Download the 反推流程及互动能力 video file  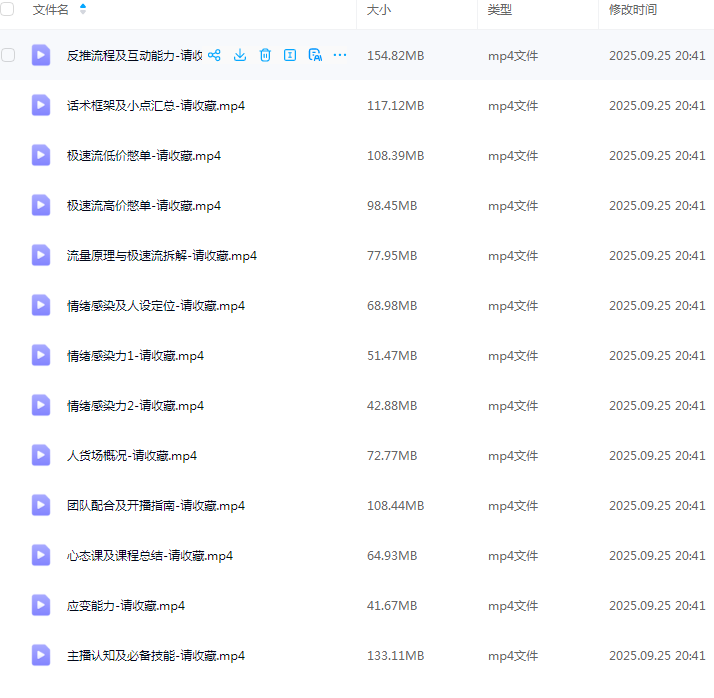point(240,55)
